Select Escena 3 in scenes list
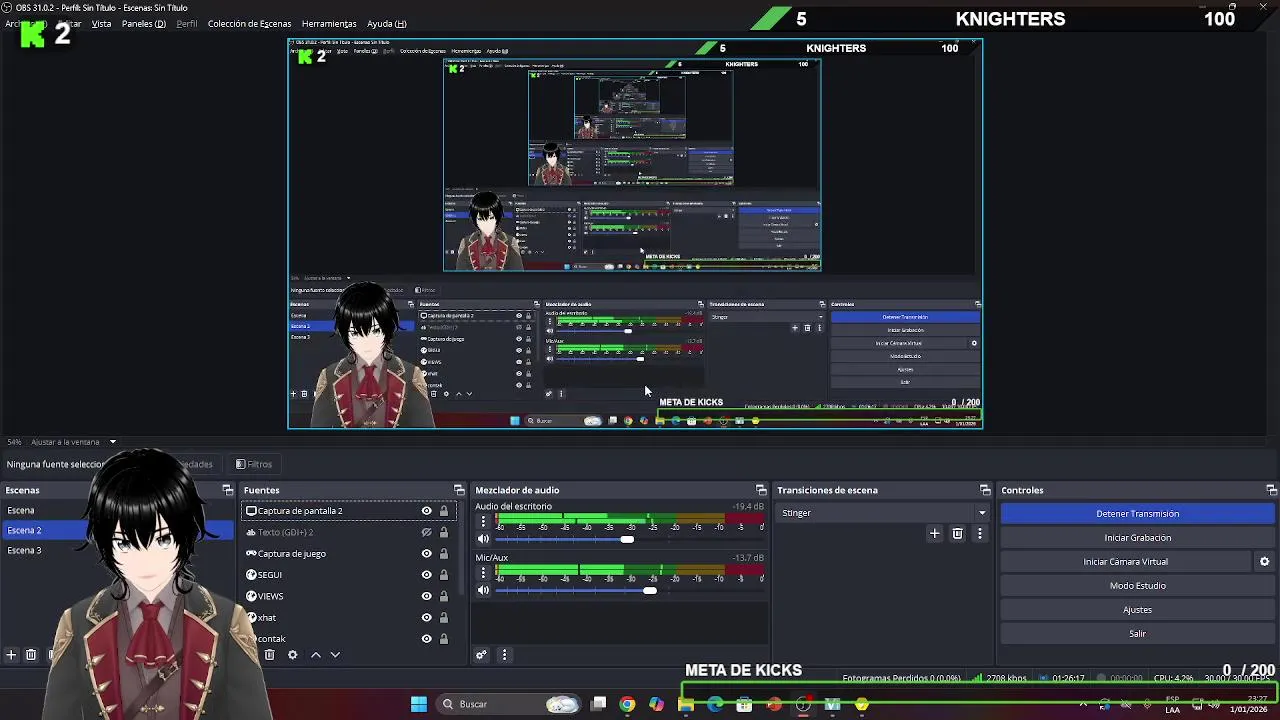The width and height of the screenshot is (1280, 720). [x=24, y=551]
